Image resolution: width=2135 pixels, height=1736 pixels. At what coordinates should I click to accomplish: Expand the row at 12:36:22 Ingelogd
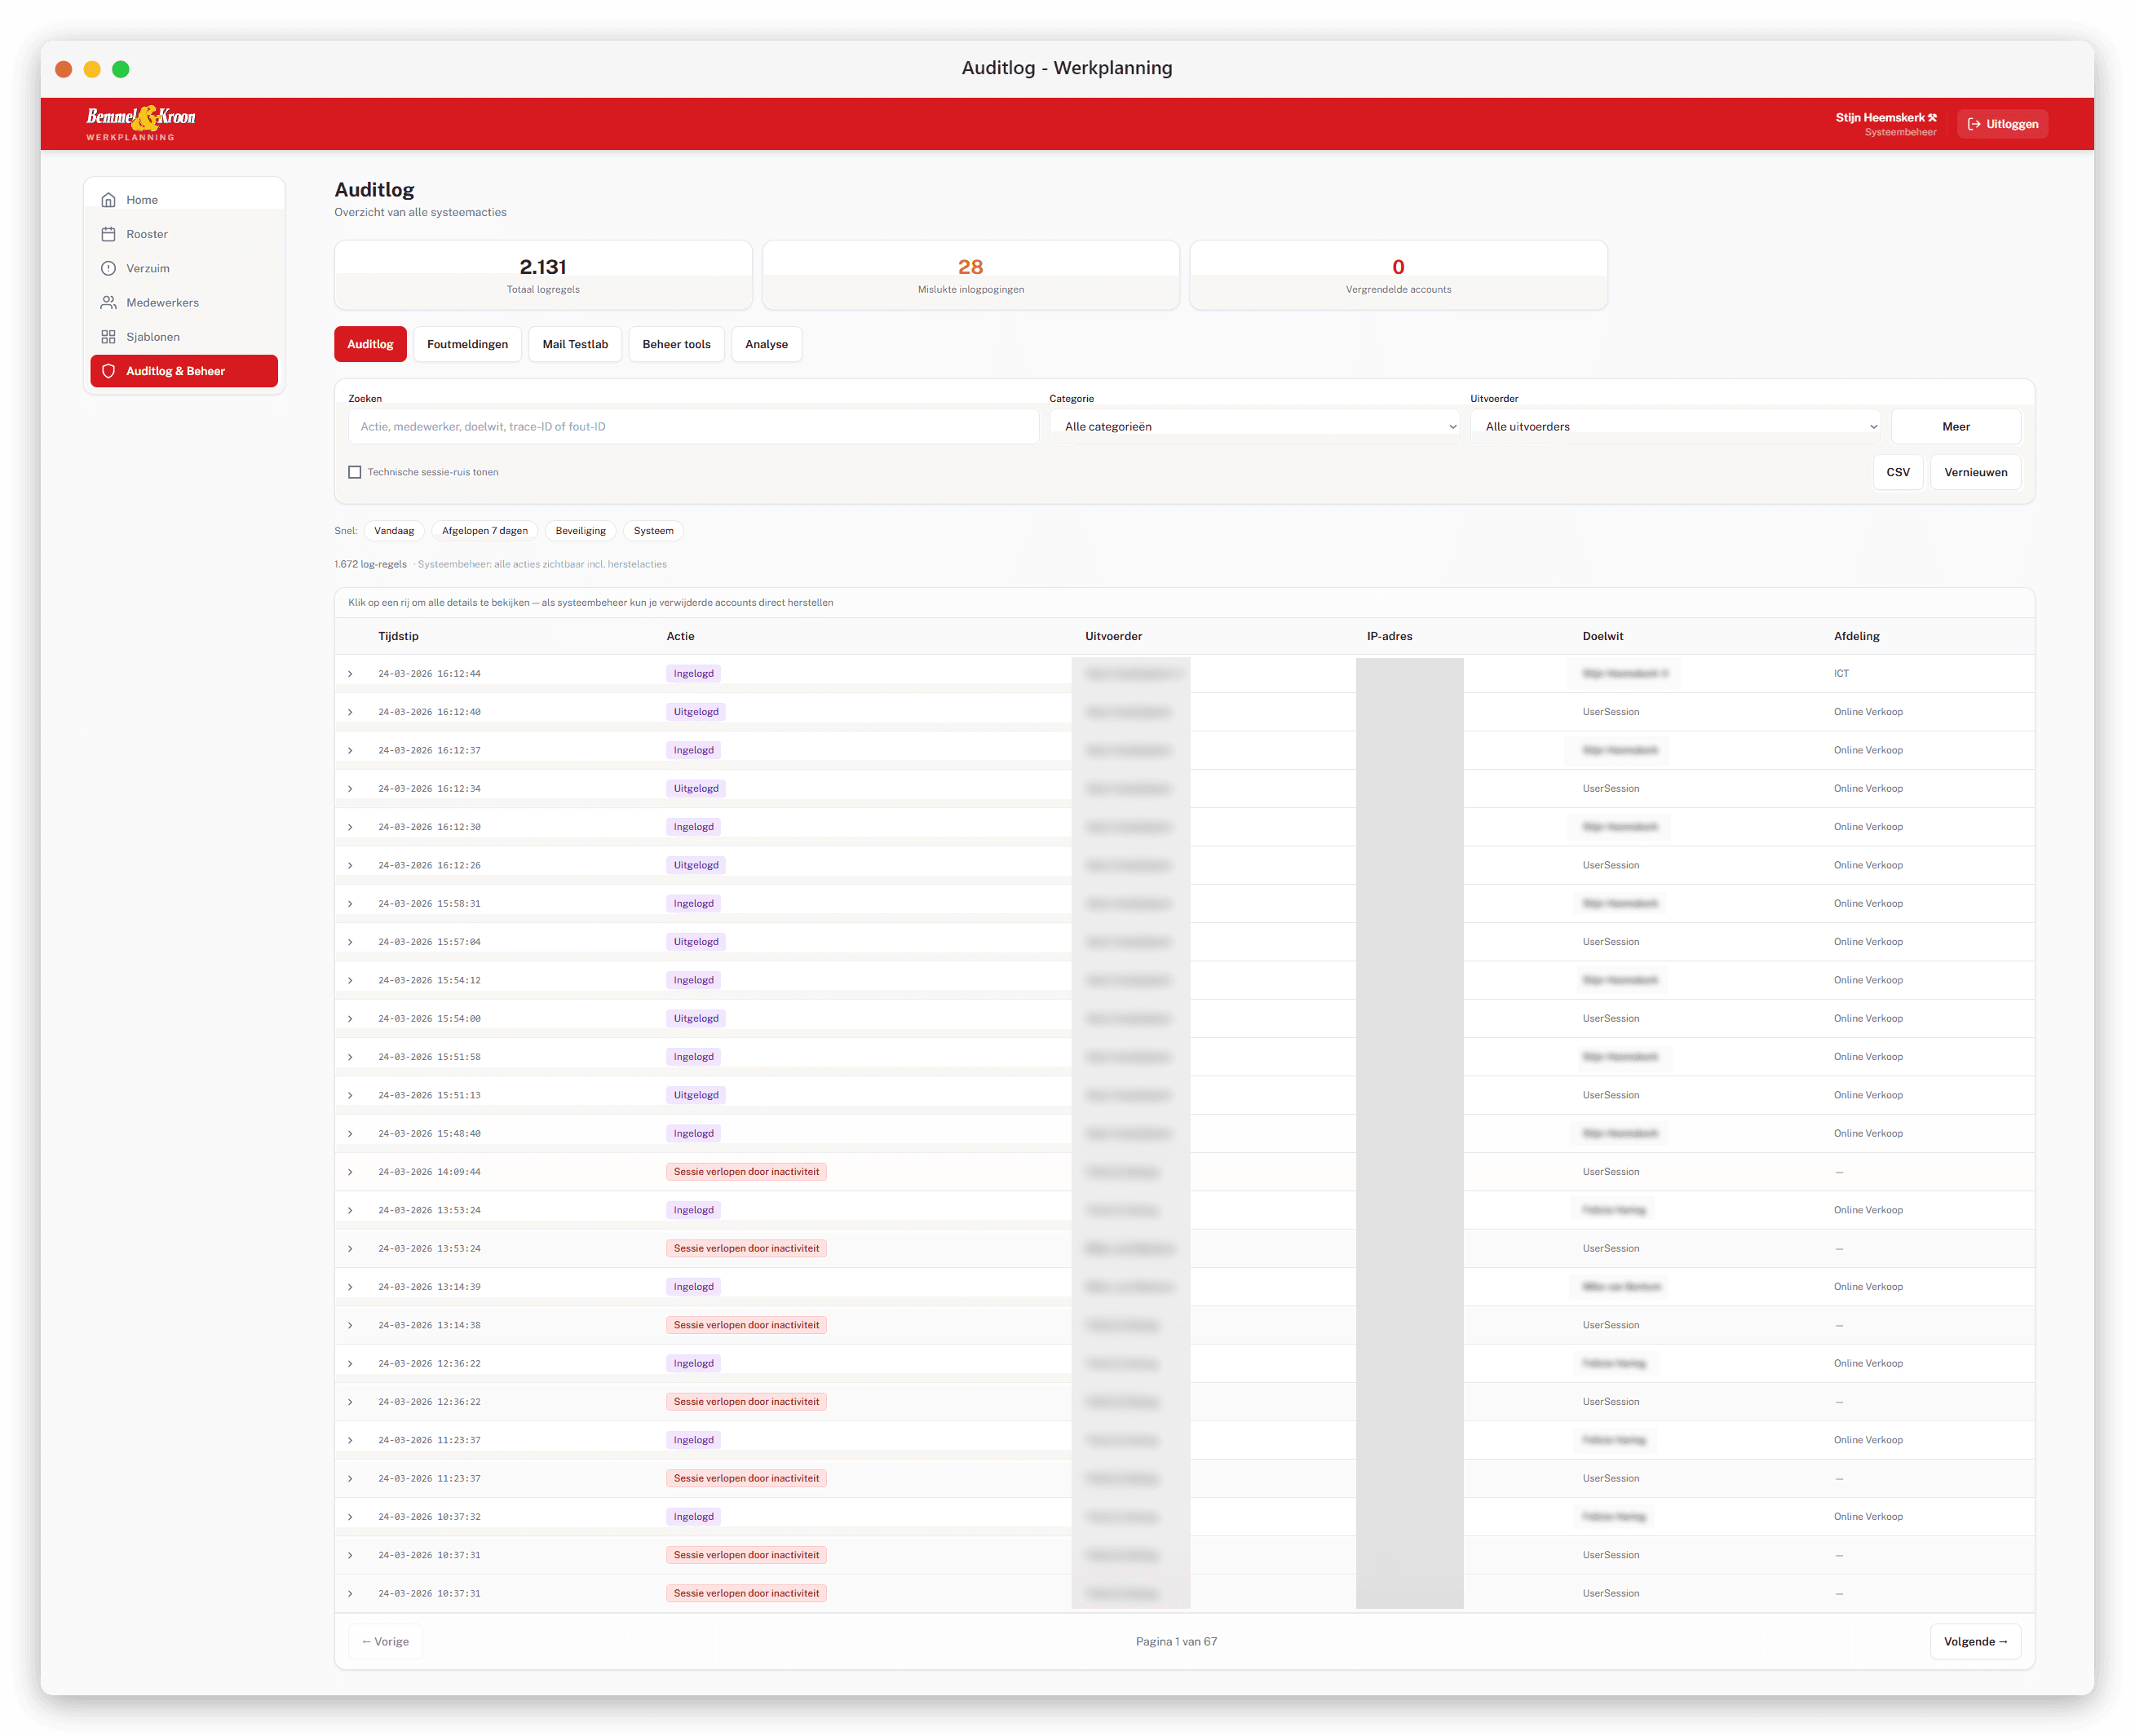tap(350, 1364)
